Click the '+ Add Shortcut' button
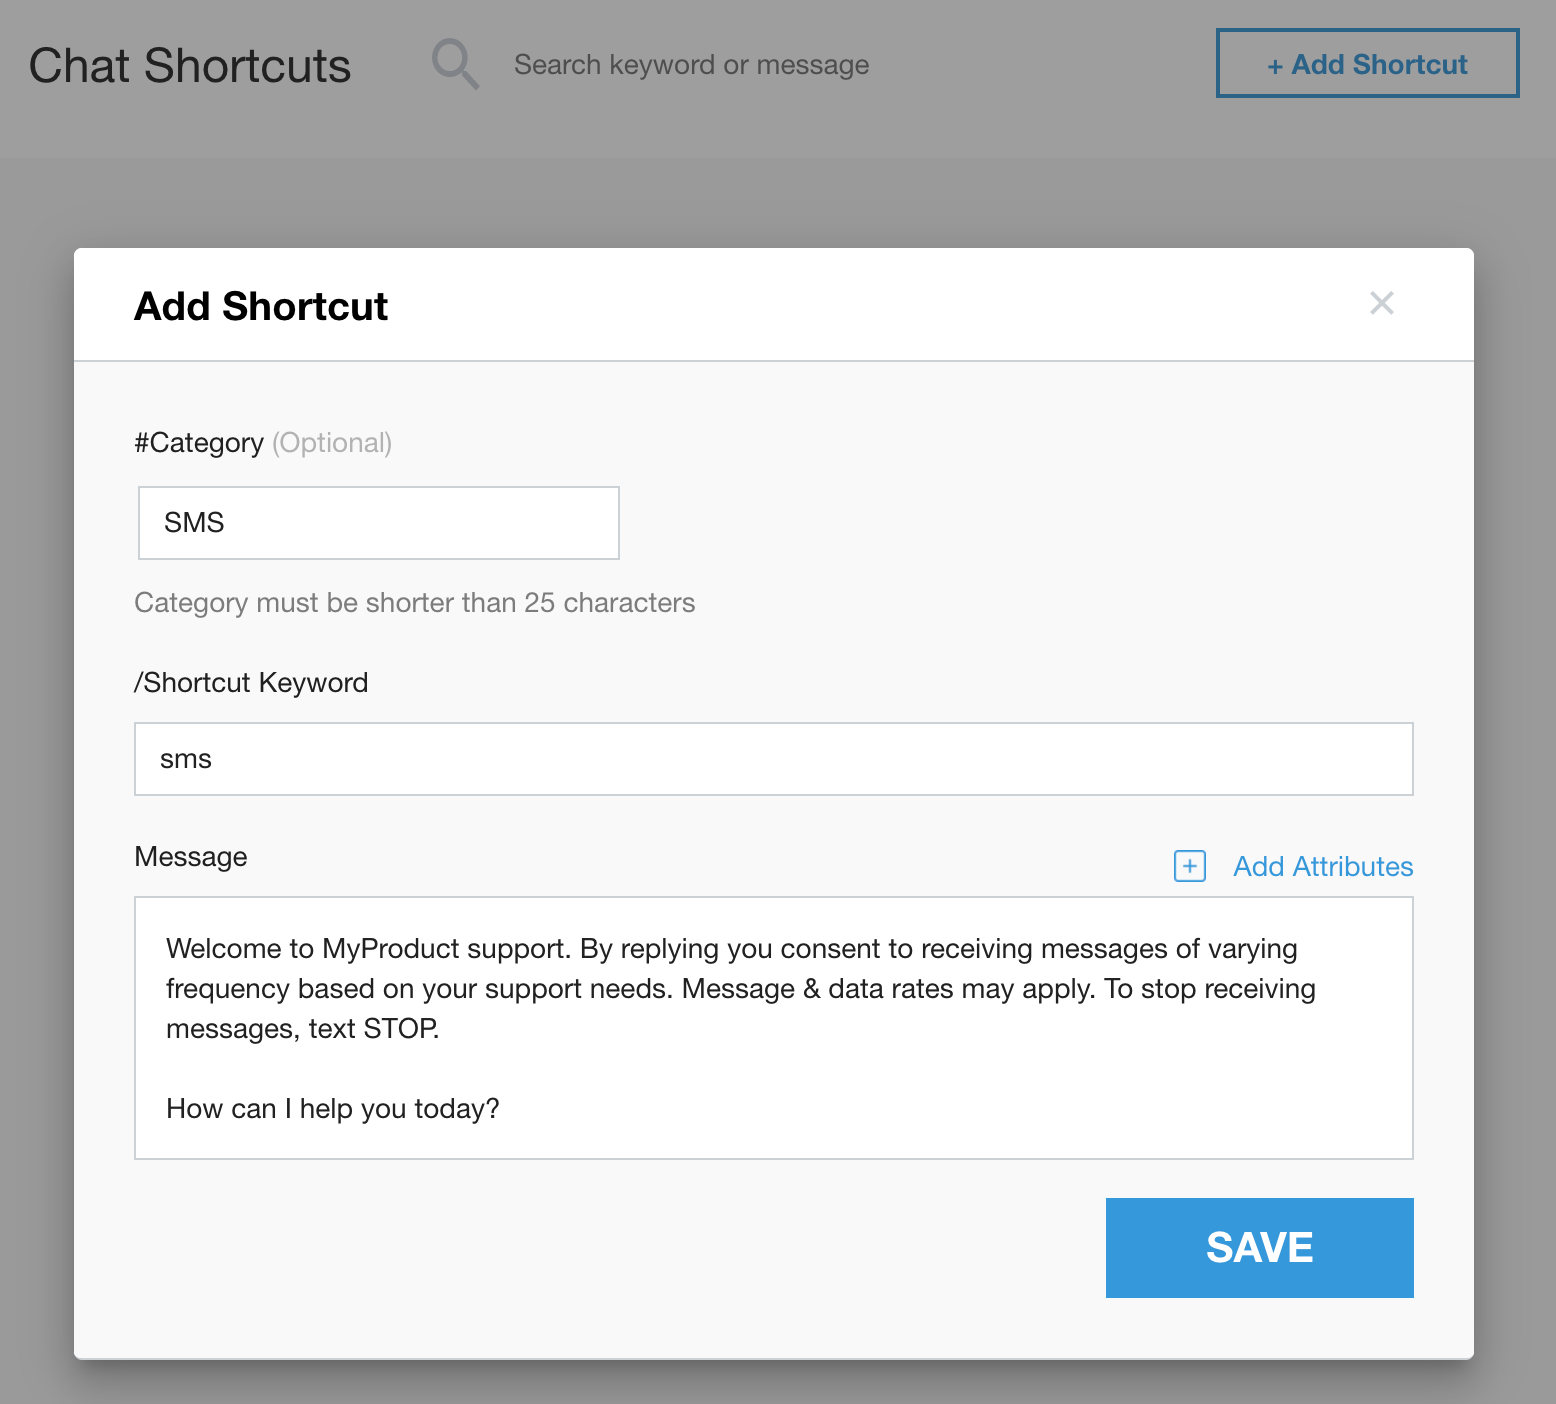The height and width of the screenshot is (1404, 1556). [x=1367, y=64]
